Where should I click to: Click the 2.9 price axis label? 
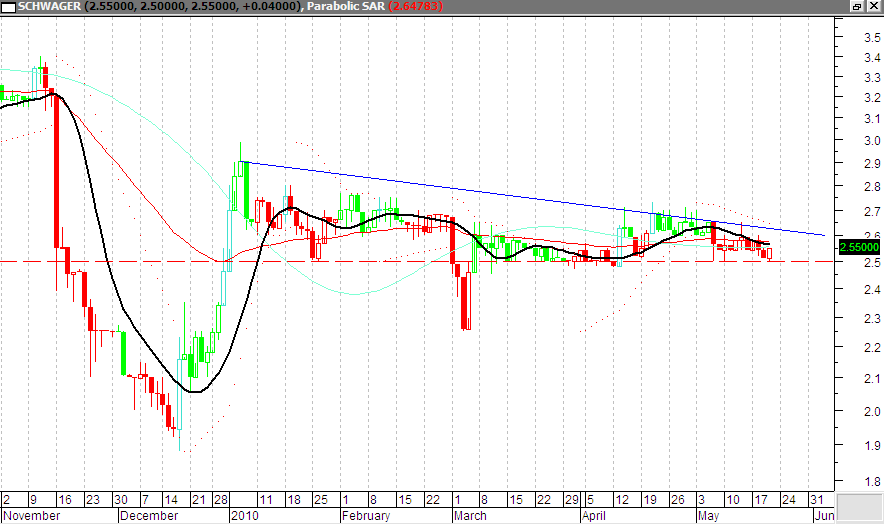[872, 164]
